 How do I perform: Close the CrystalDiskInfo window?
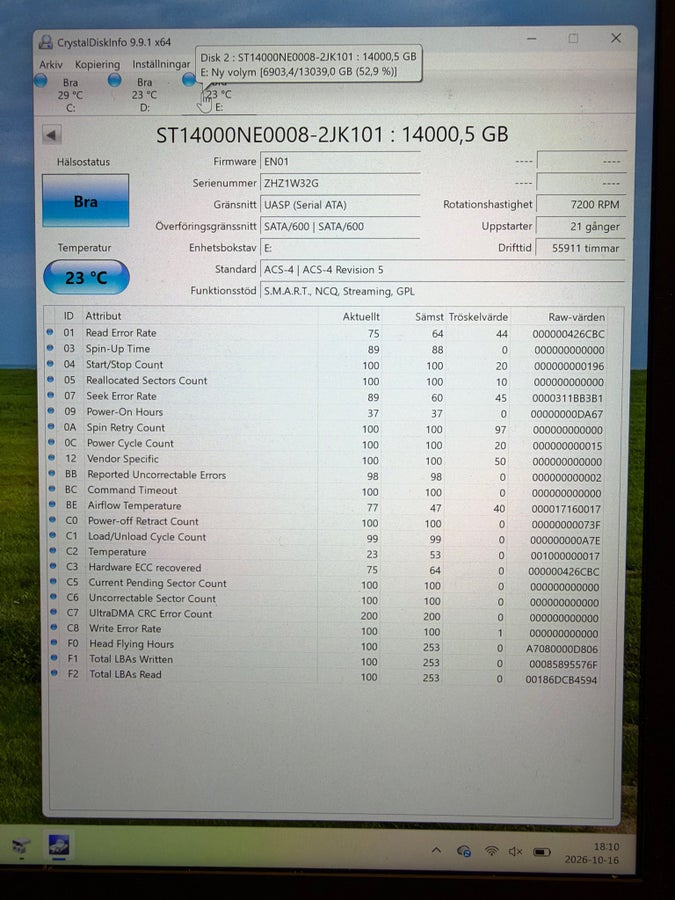pos(616,38)
